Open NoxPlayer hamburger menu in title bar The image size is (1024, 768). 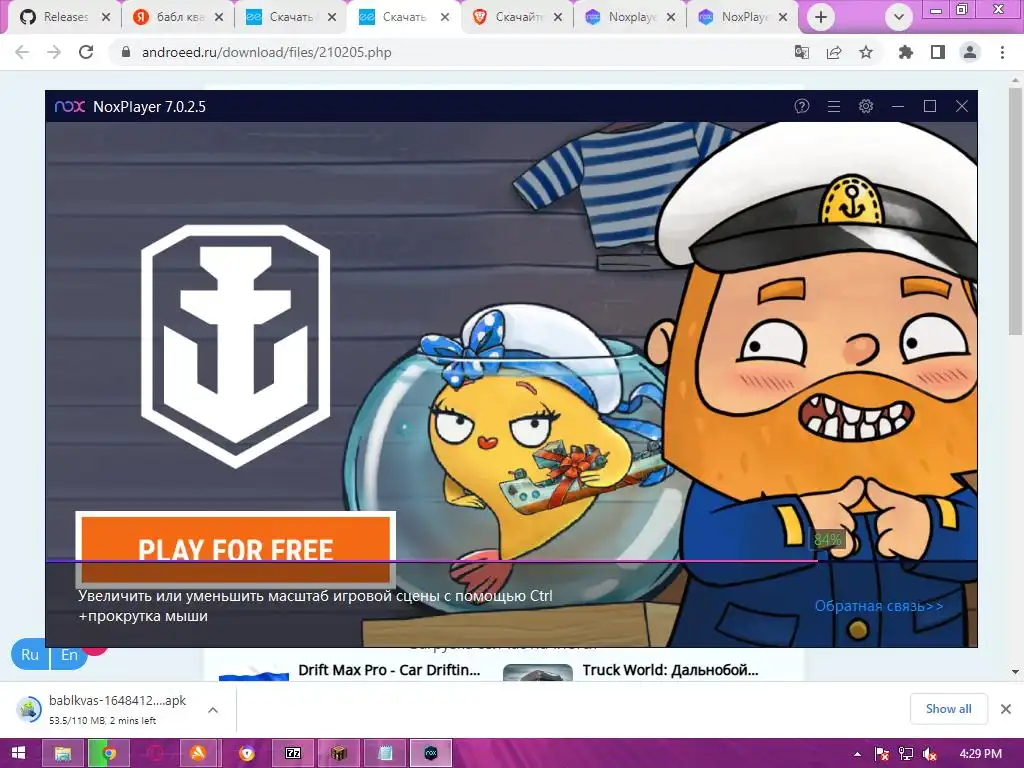tap(833, 106)
